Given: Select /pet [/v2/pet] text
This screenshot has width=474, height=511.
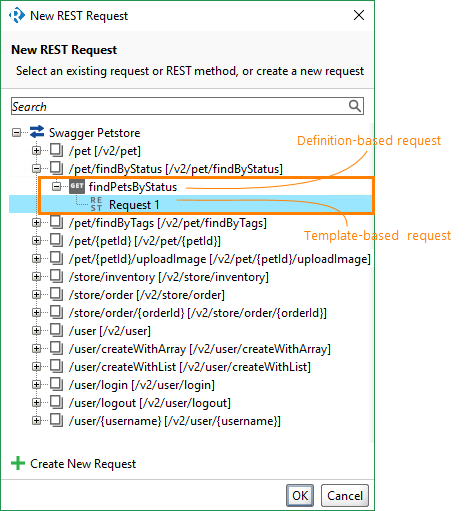Looking at the screenshot, I should (105, 151).
